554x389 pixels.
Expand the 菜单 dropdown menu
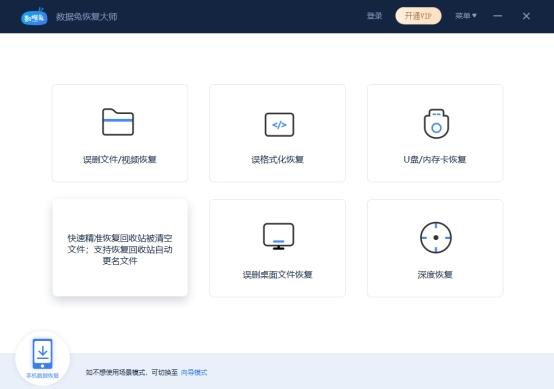pos(466,16)
